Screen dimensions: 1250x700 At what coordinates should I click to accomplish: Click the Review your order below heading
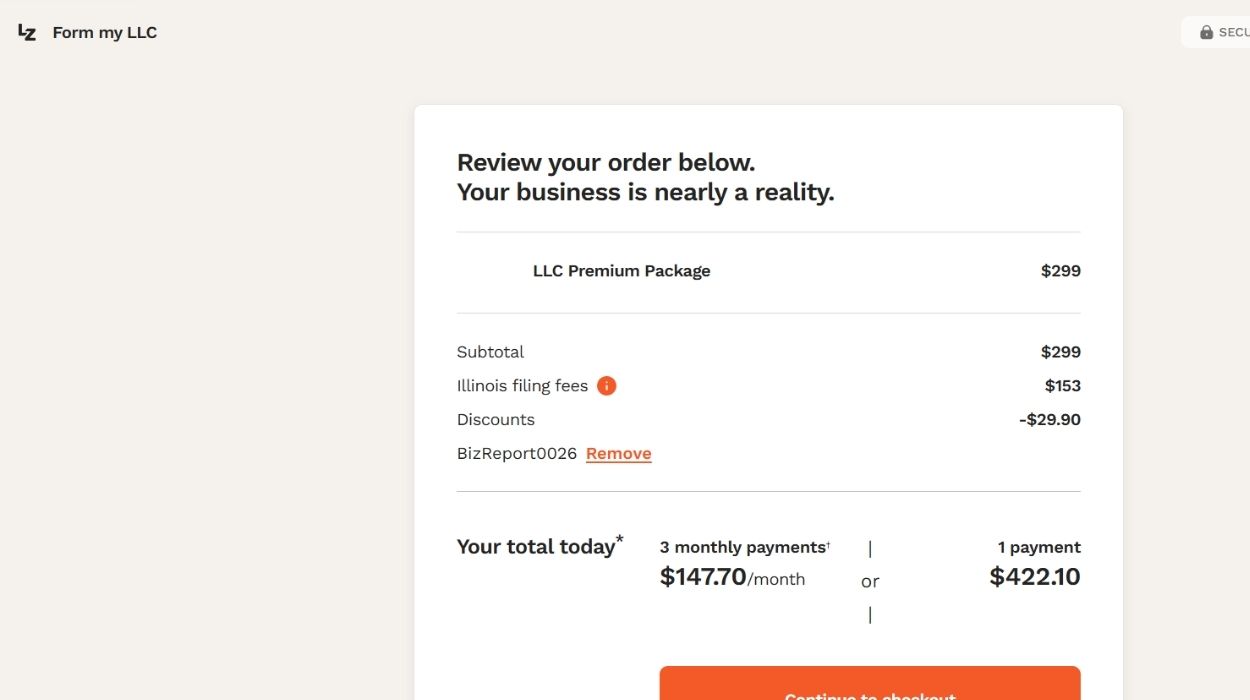coord(606,162)
